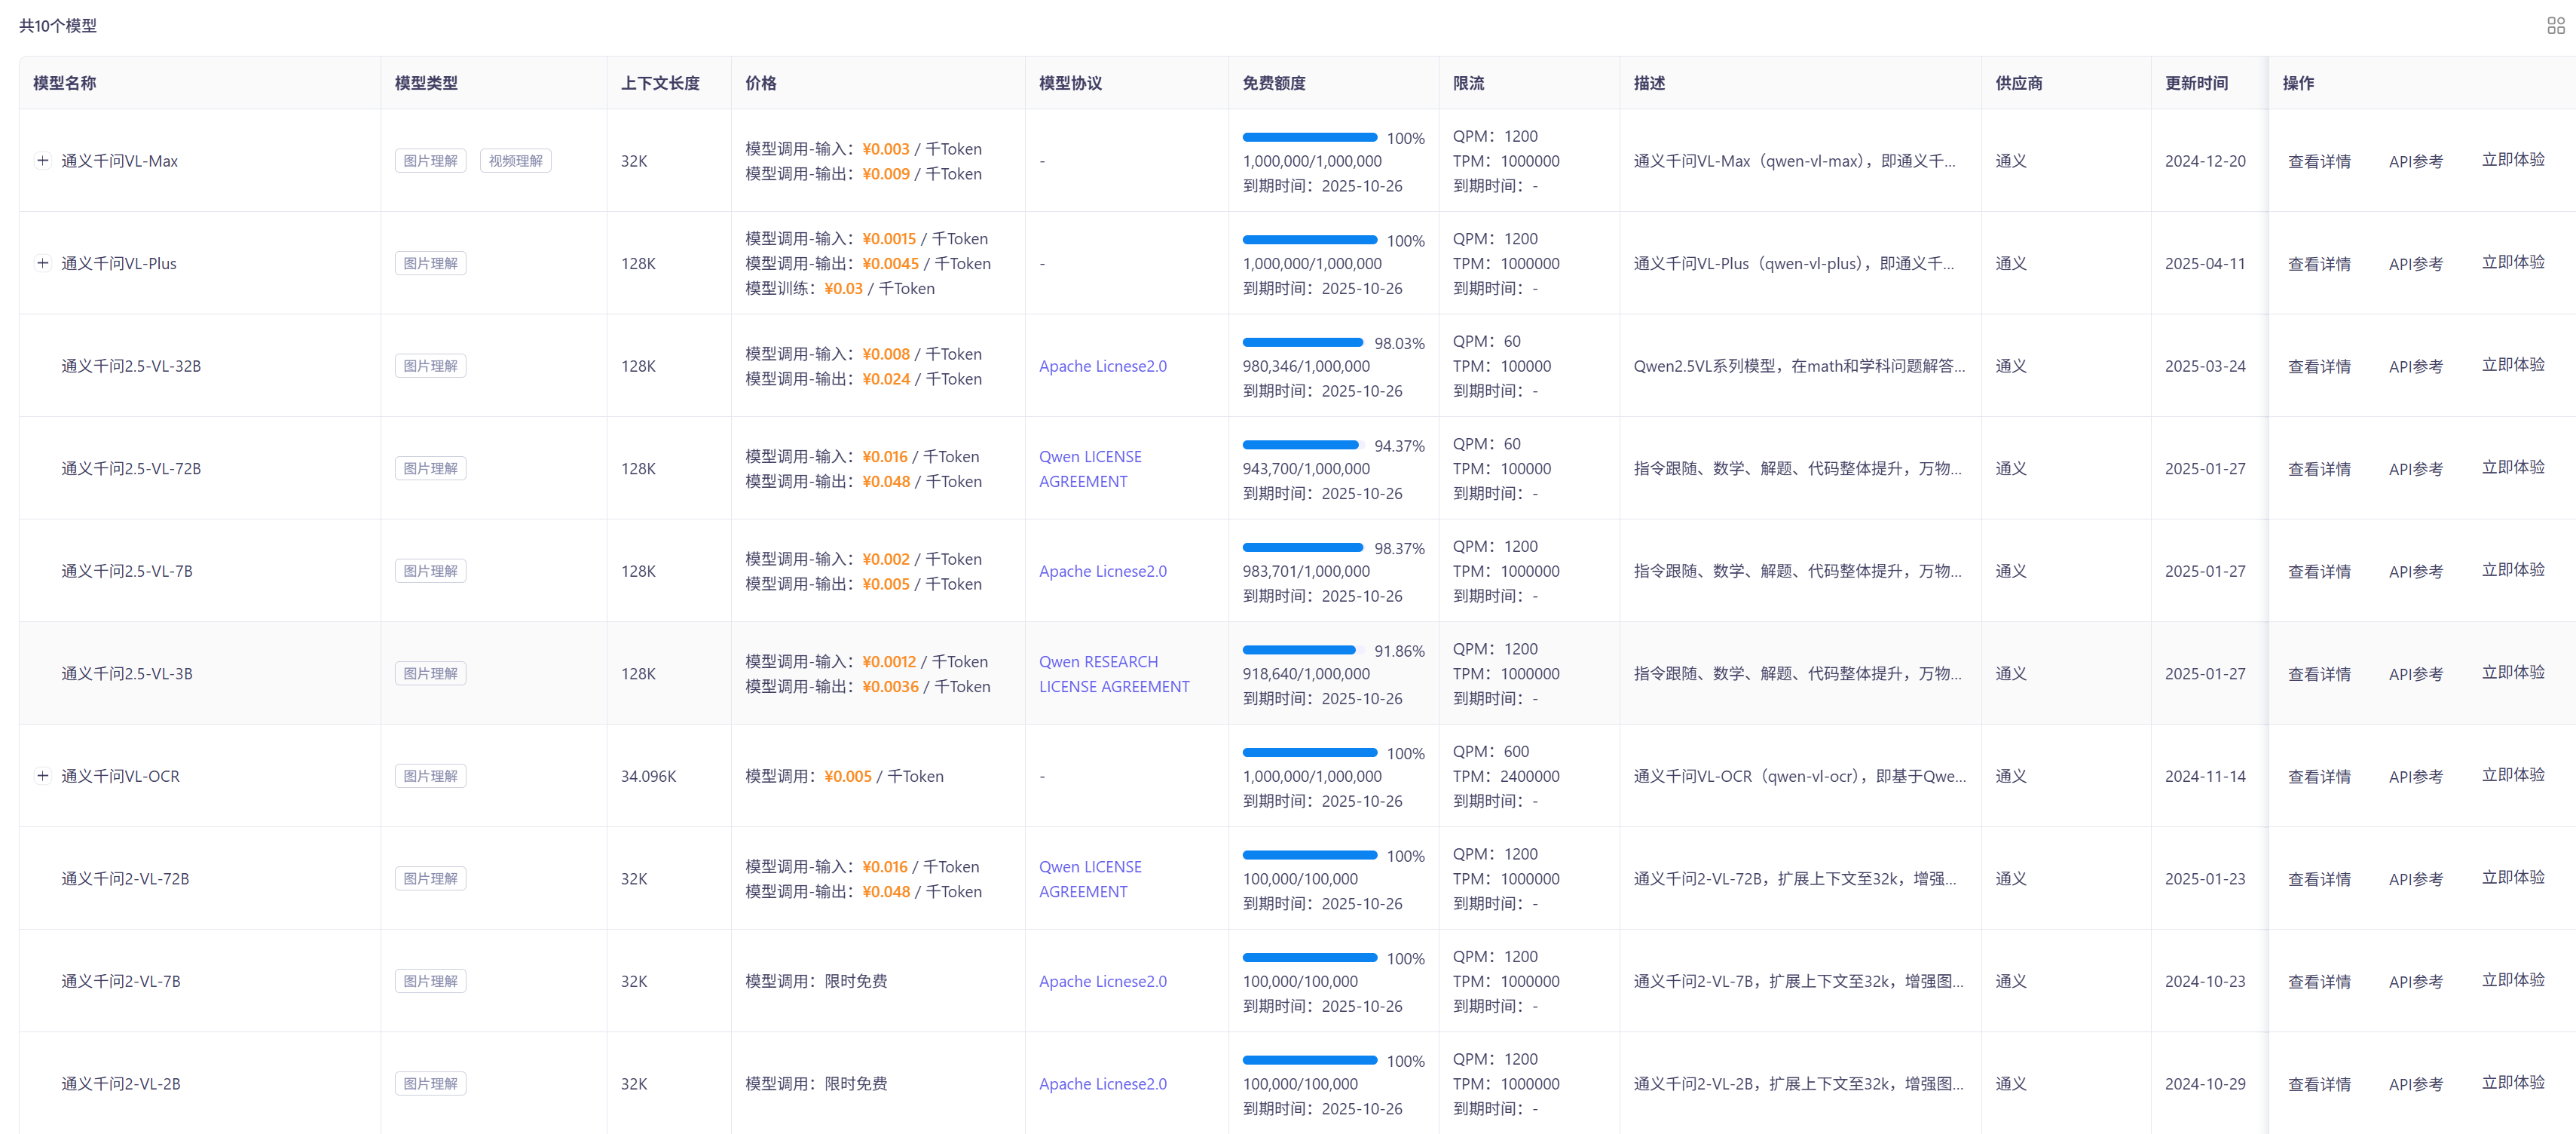Try 通义千问2.5-VL-3B via 立即体验
This screenshot has width=2576, height=1134.
[2512, 672]
